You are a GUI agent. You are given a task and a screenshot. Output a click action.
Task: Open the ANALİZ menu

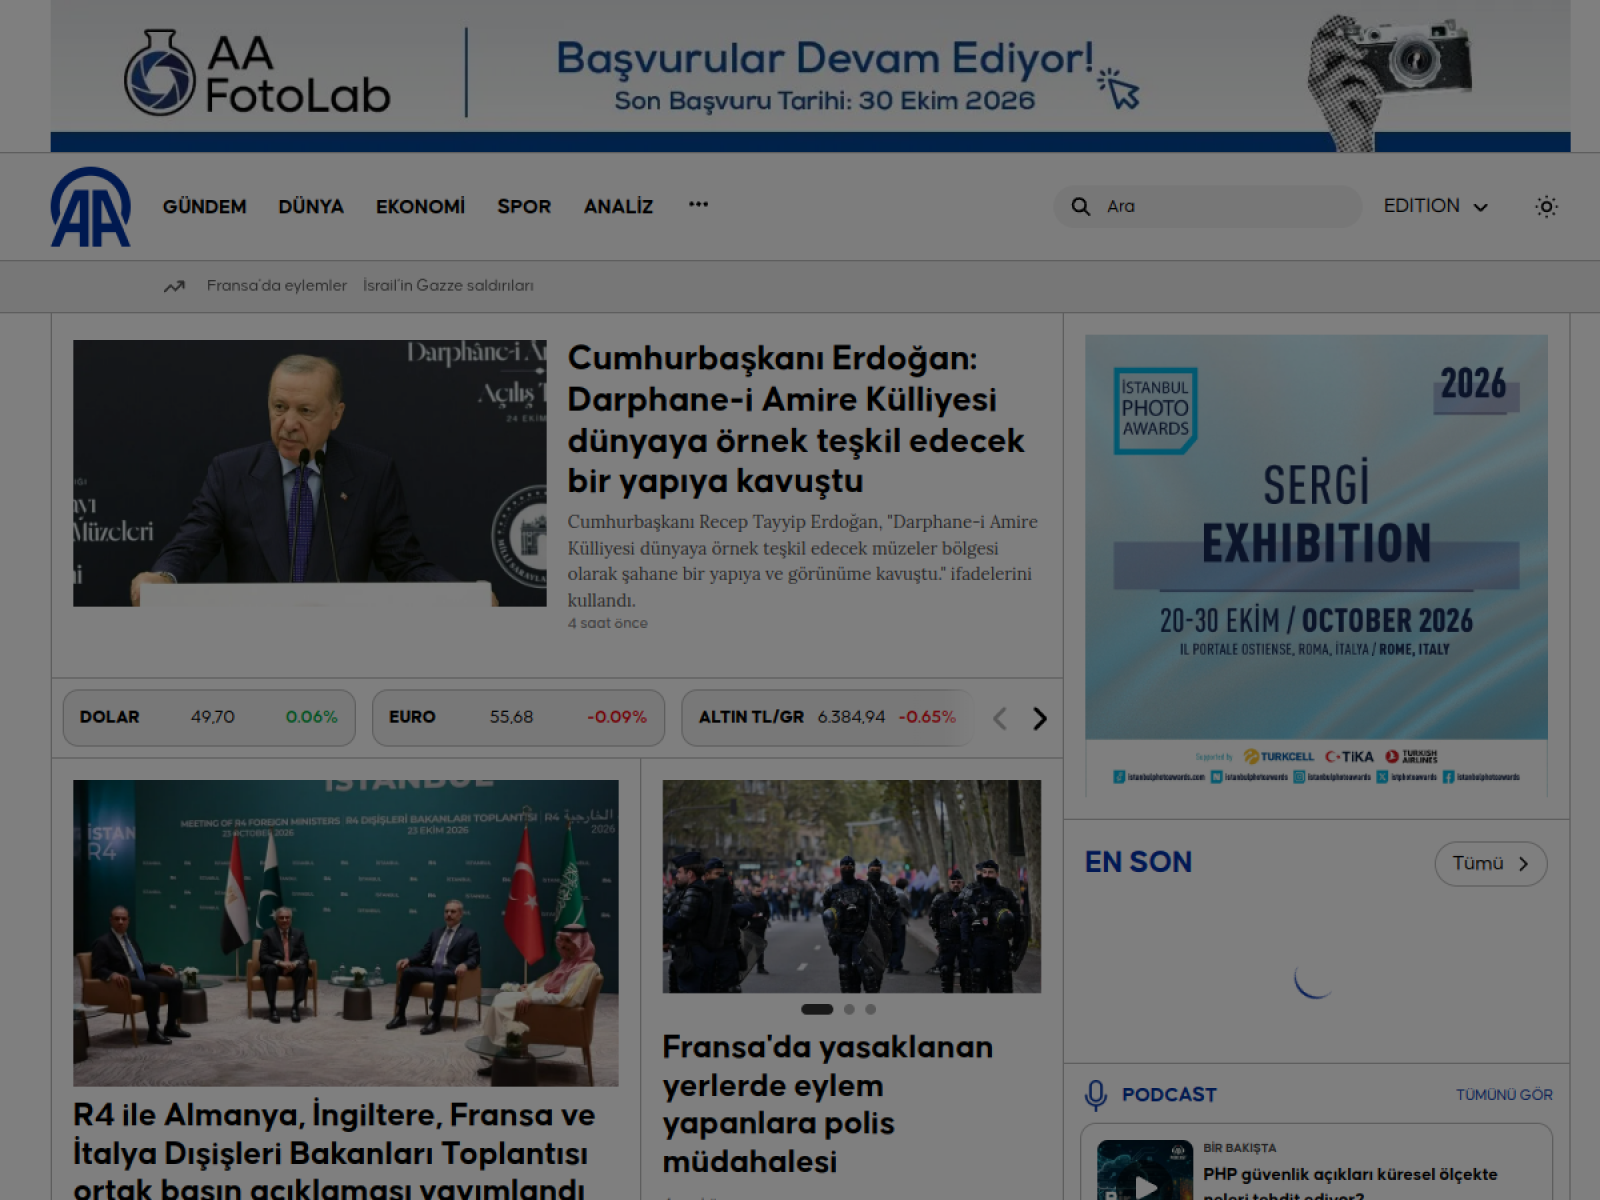tap(618, 207)
